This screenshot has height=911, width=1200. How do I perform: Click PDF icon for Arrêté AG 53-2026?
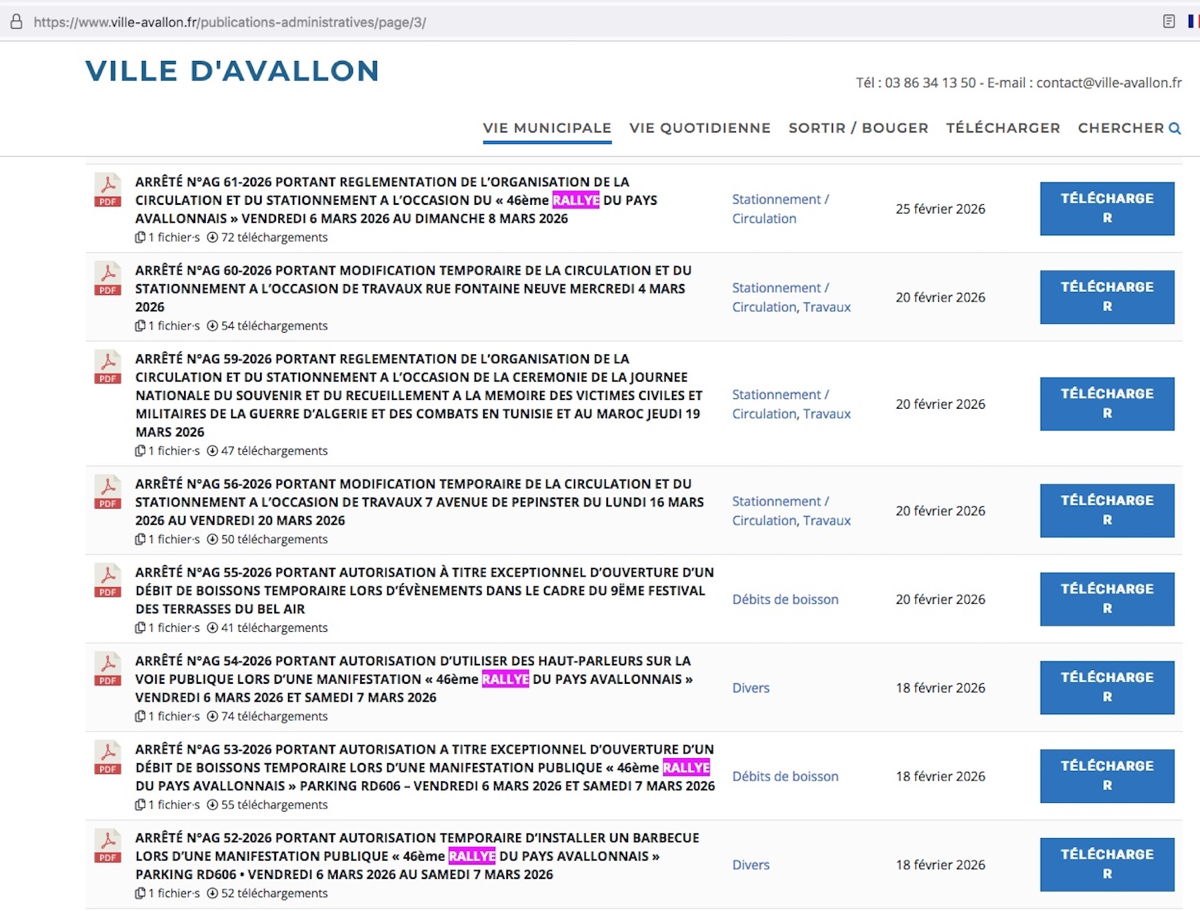pos(108,757)
